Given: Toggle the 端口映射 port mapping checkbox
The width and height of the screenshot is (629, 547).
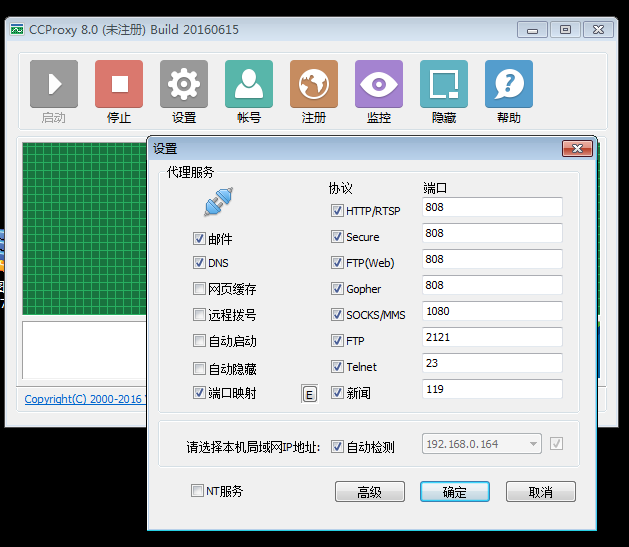Looking at the screenshot, I should pyautogui.click(x=199, y=393).
